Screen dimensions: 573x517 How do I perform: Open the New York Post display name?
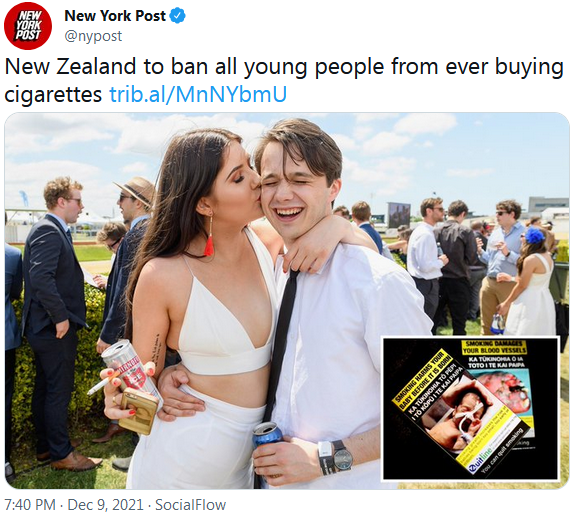click(115, 16)
